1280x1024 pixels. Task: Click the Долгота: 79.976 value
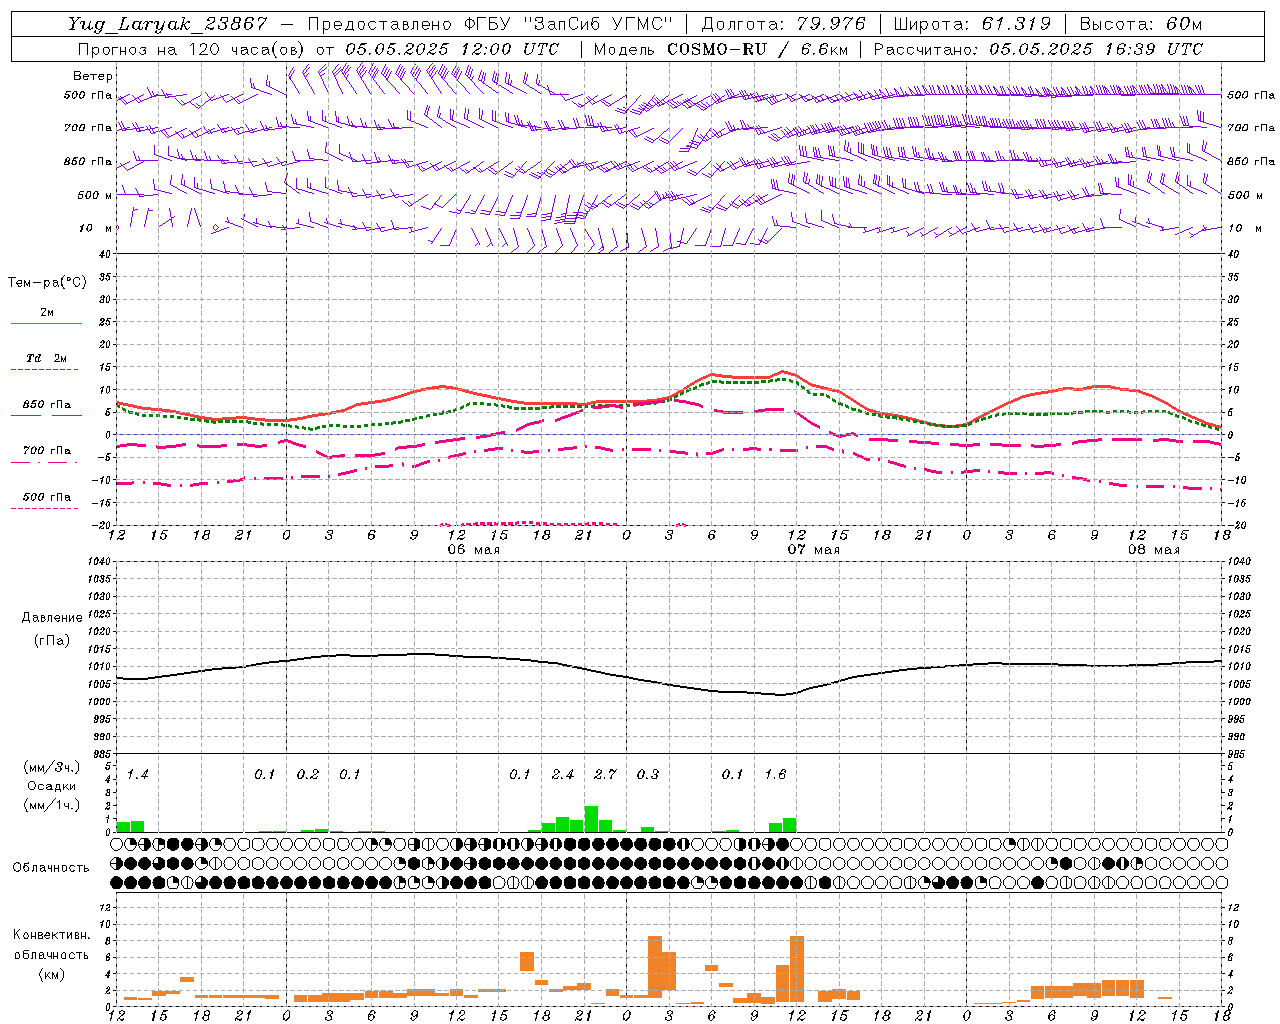[x=784, y=24]
